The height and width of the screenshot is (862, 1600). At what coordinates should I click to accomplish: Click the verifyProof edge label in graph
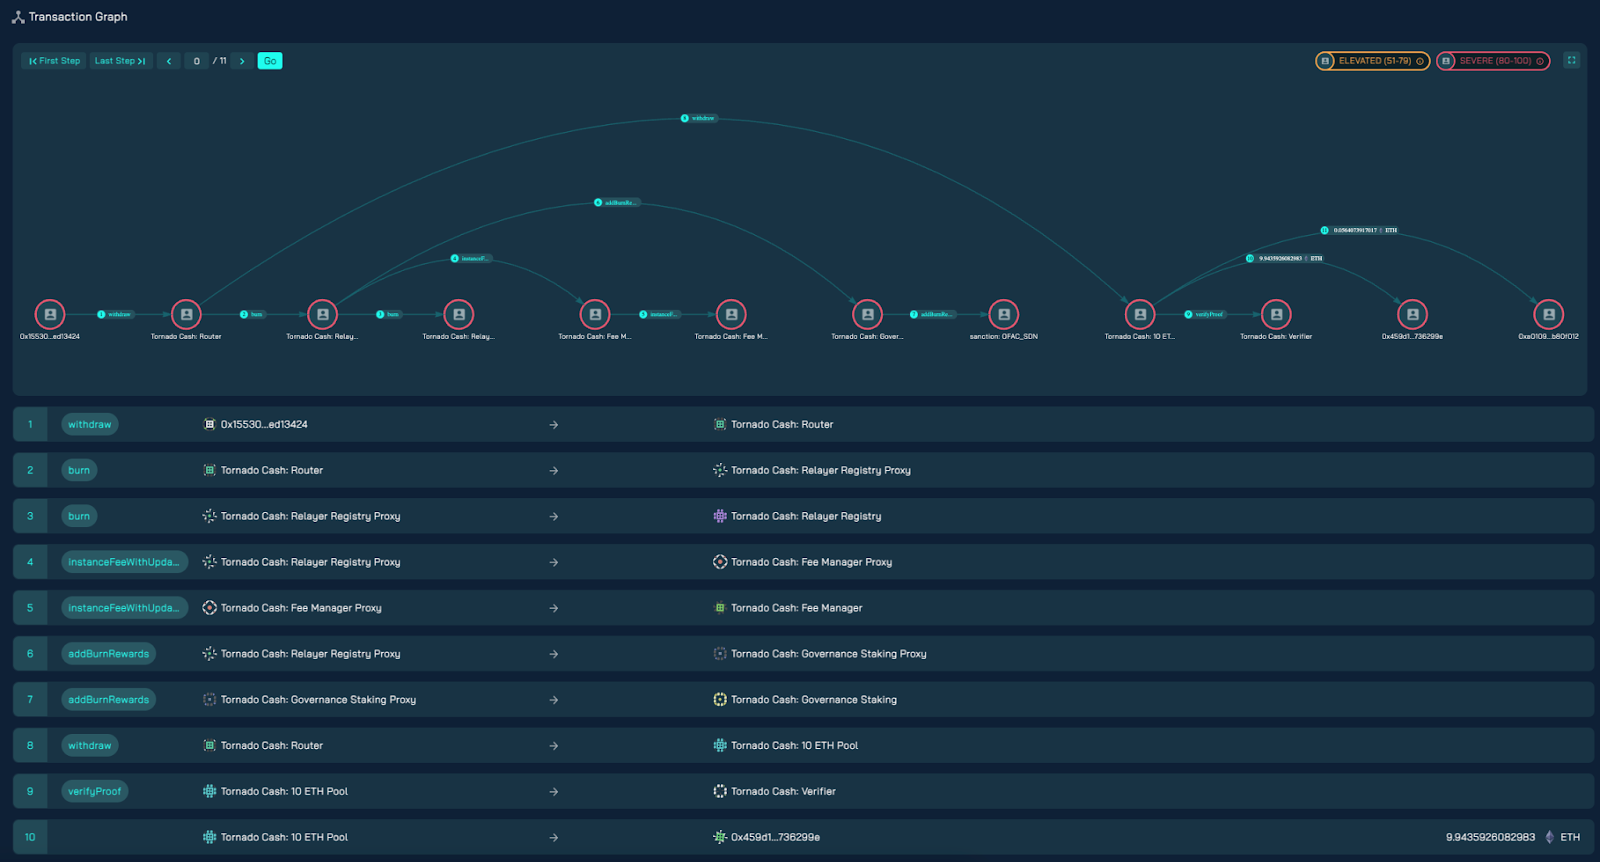(1205, 314)
